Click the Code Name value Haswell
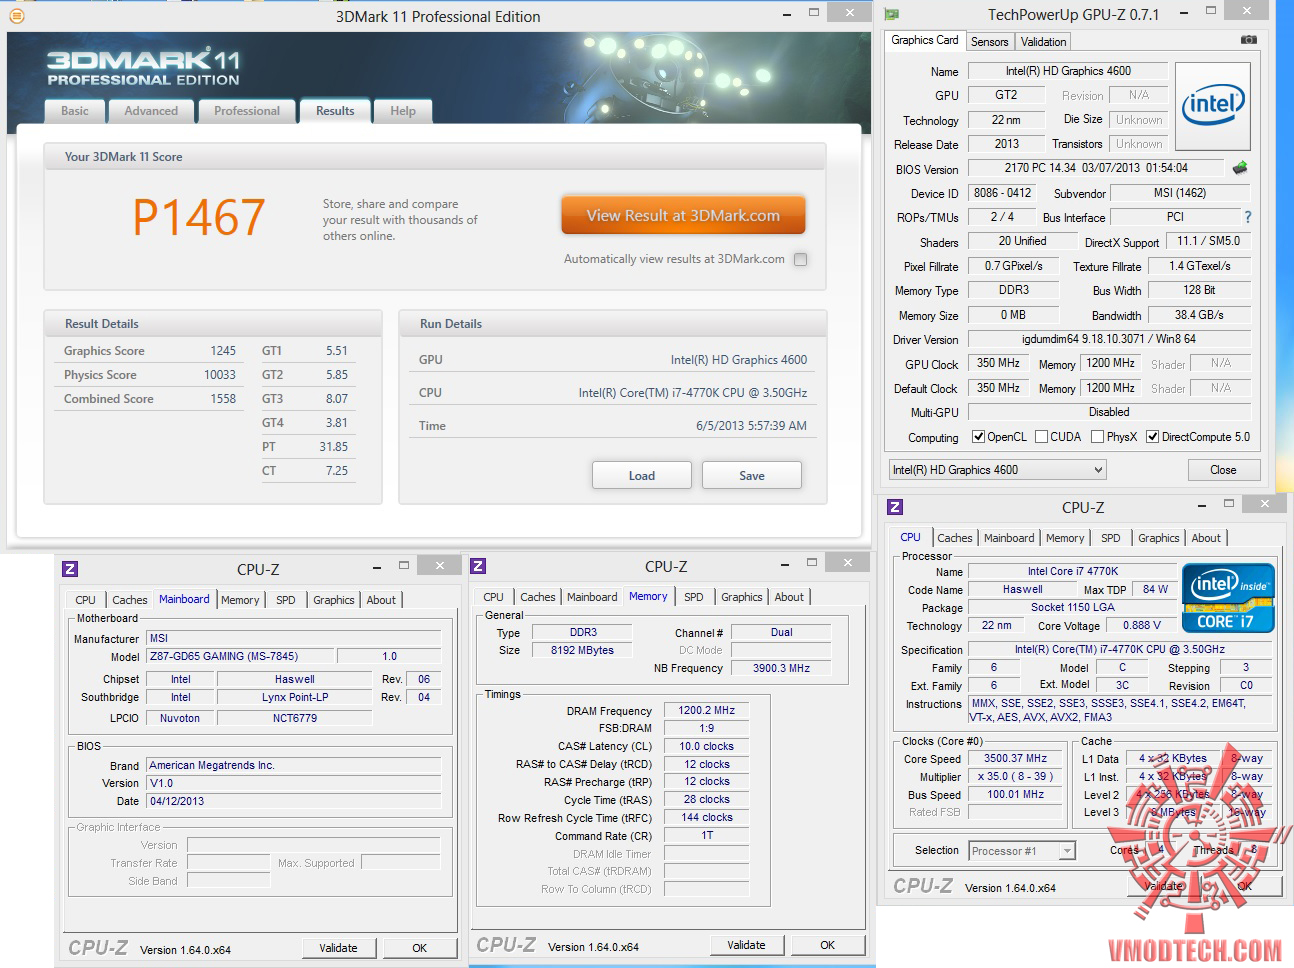This screenshot has height=968, width=1294. [x=1022, y=590]
